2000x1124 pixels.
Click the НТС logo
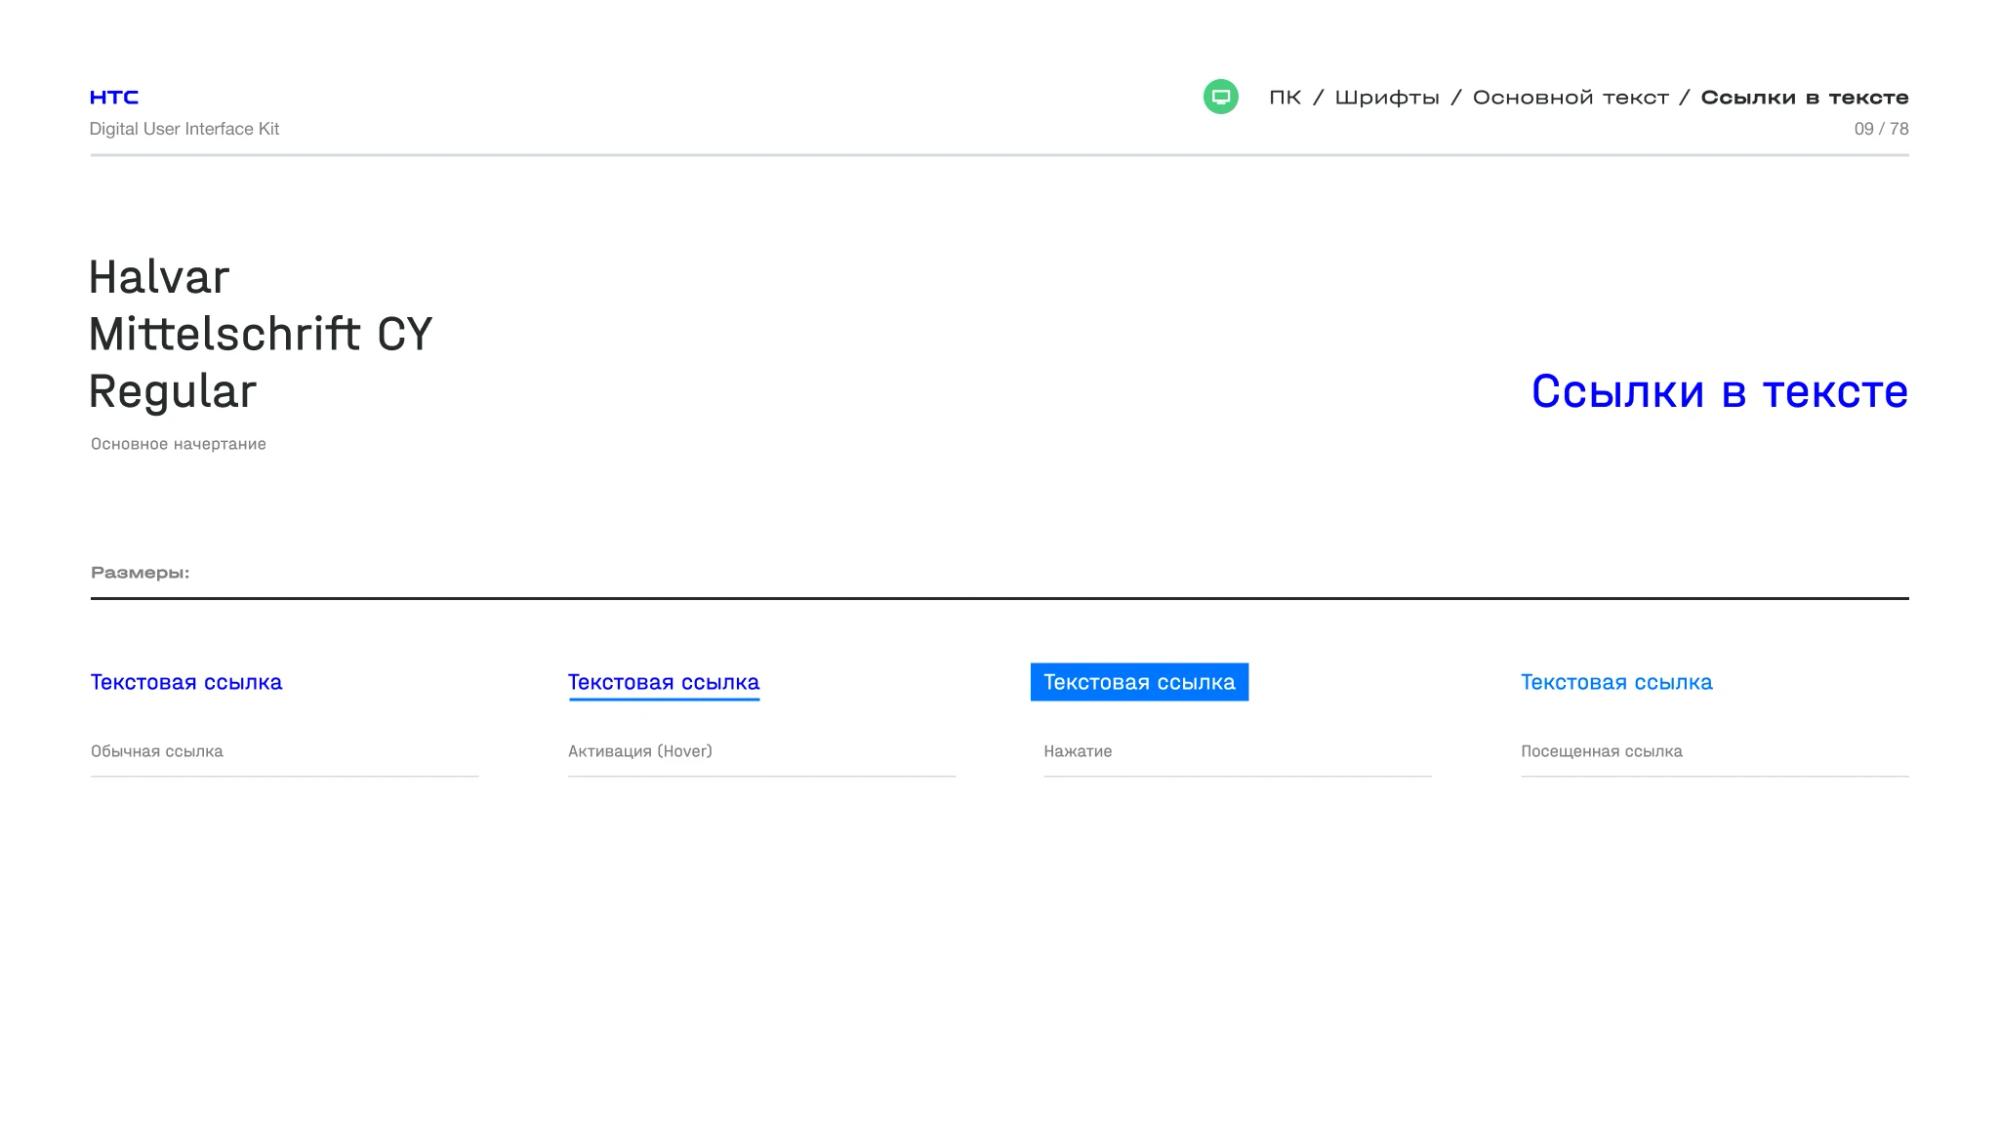pyautogui.click(x=114, y=97)
